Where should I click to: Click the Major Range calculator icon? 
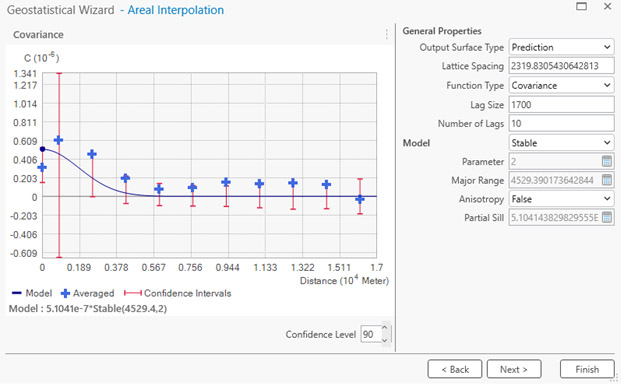point(606,180)
